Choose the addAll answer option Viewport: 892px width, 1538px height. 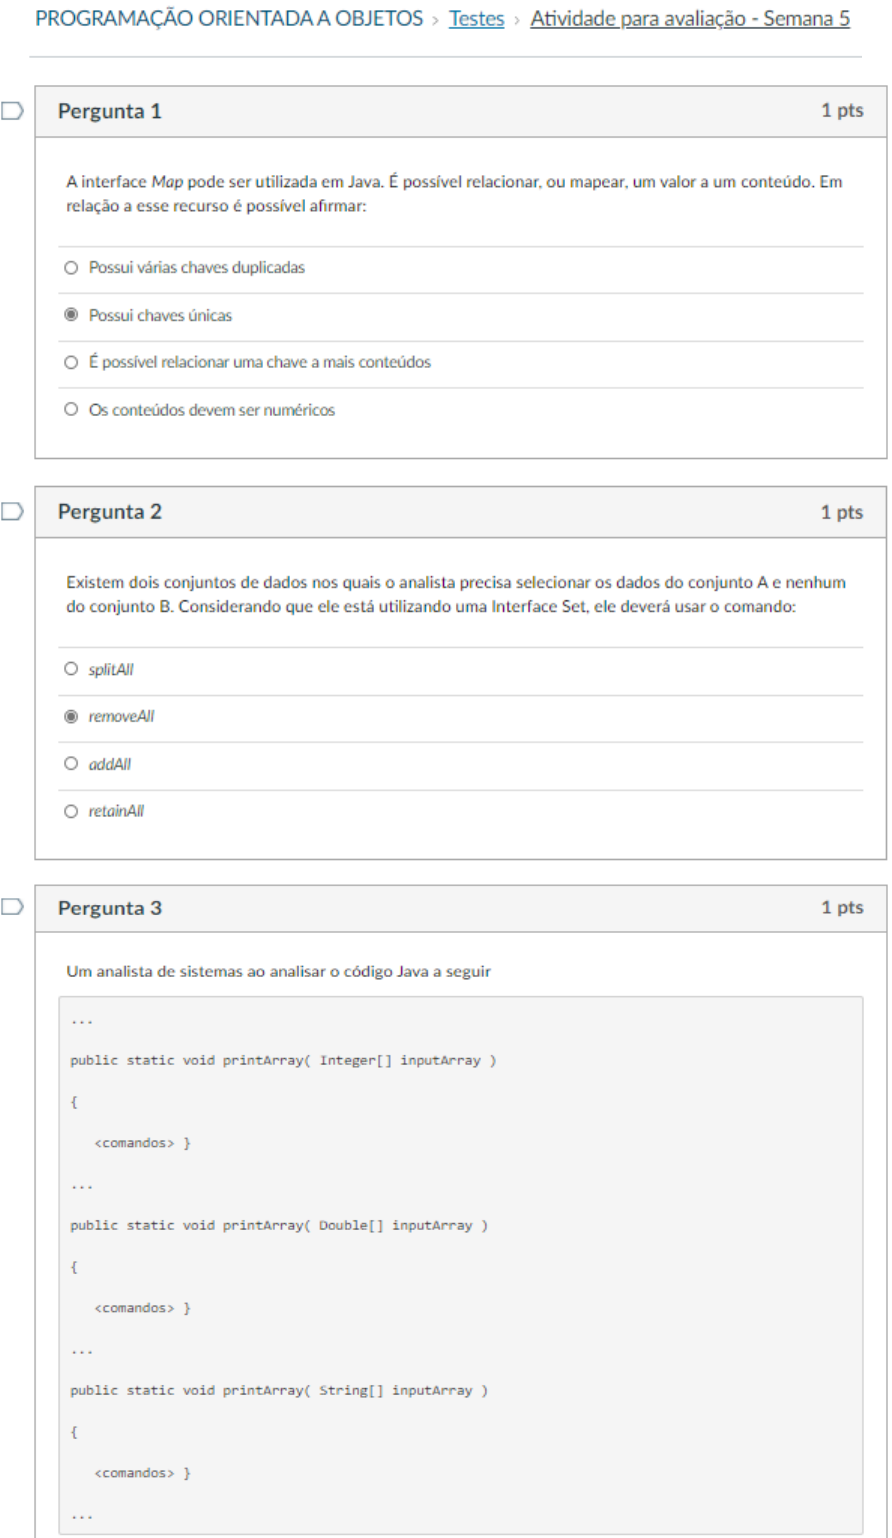click(x=70, y=764)
